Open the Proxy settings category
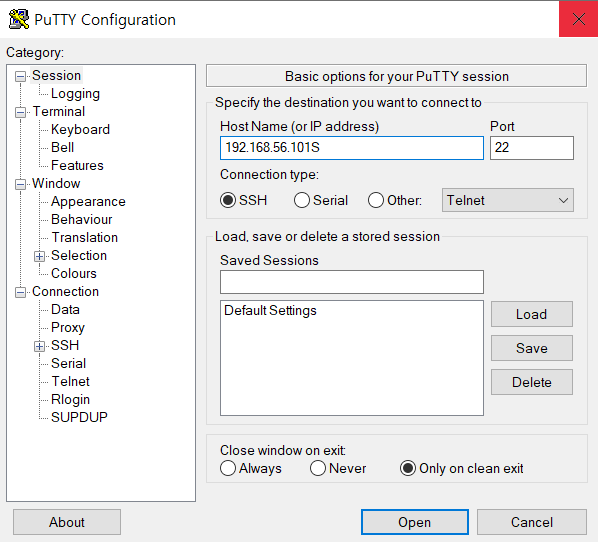Screen dimensions: 598x542 [x=68, y=327]
